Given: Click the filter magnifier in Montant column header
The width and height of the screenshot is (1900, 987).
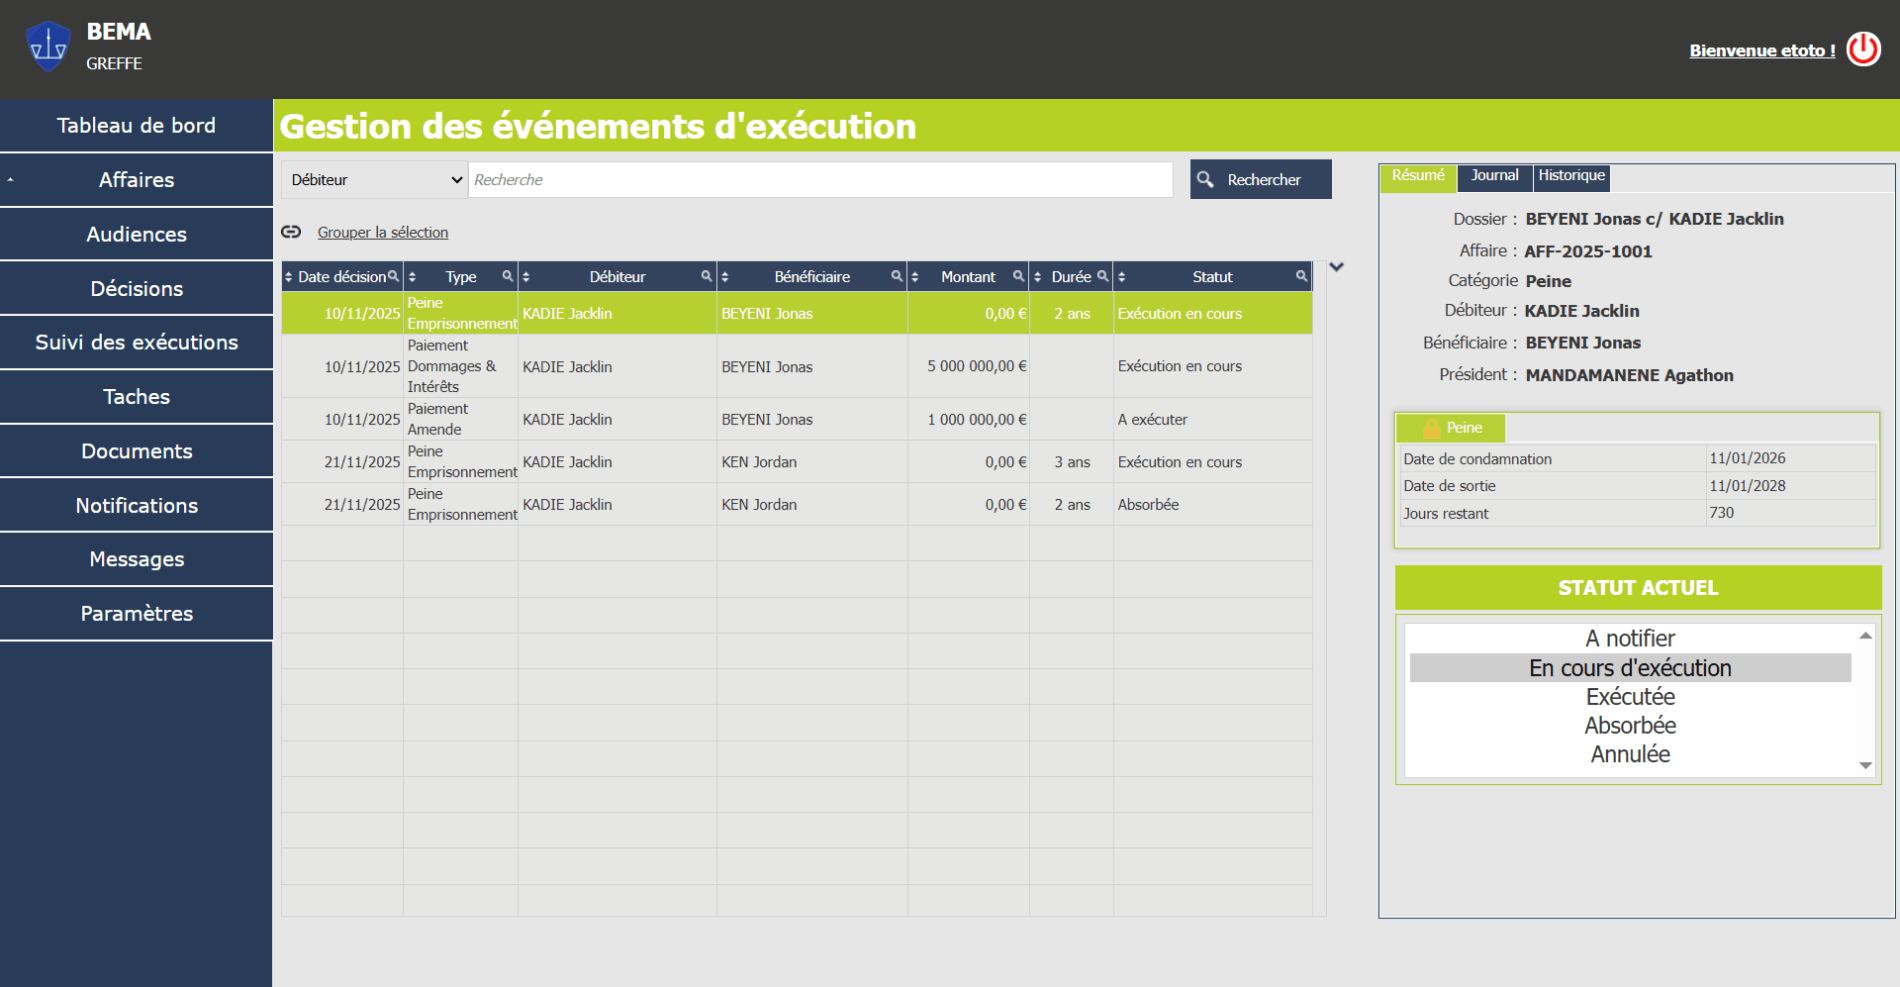Looking at the screenshot, I should [x=1018, y=277].
